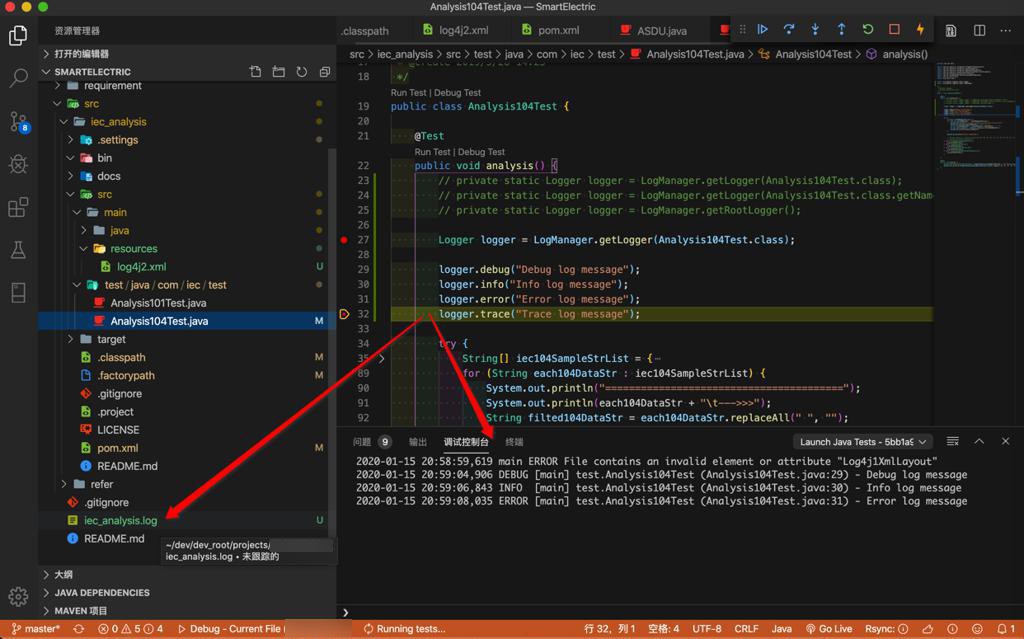Click Debug Test above class Analysis104Test

coord(457,93)
